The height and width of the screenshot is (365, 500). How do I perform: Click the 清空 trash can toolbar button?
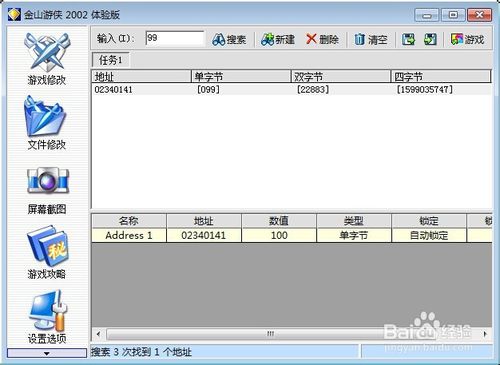pos(371,40)
